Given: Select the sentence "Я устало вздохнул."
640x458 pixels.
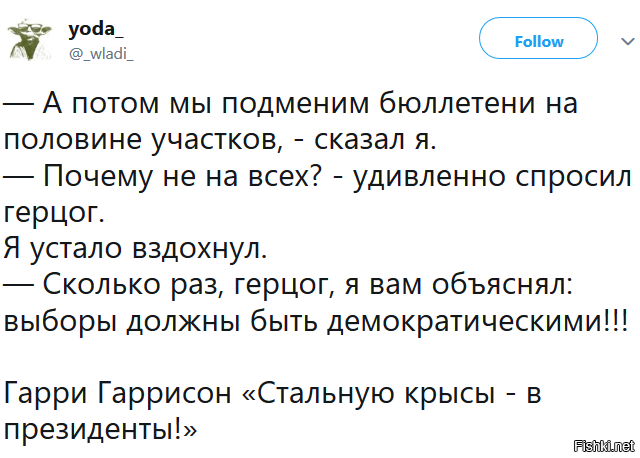Looking at the screenshot, I should 135,249.
